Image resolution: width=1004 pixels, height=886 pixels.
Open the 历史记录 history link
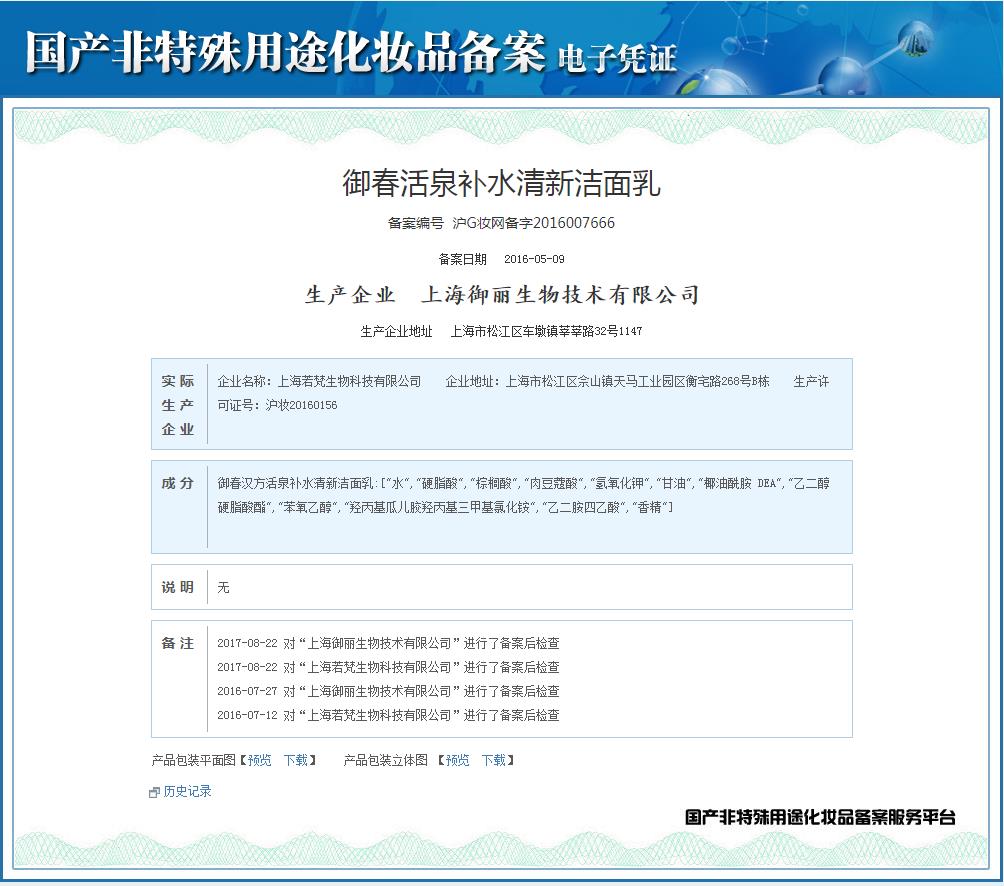(187, 791)
